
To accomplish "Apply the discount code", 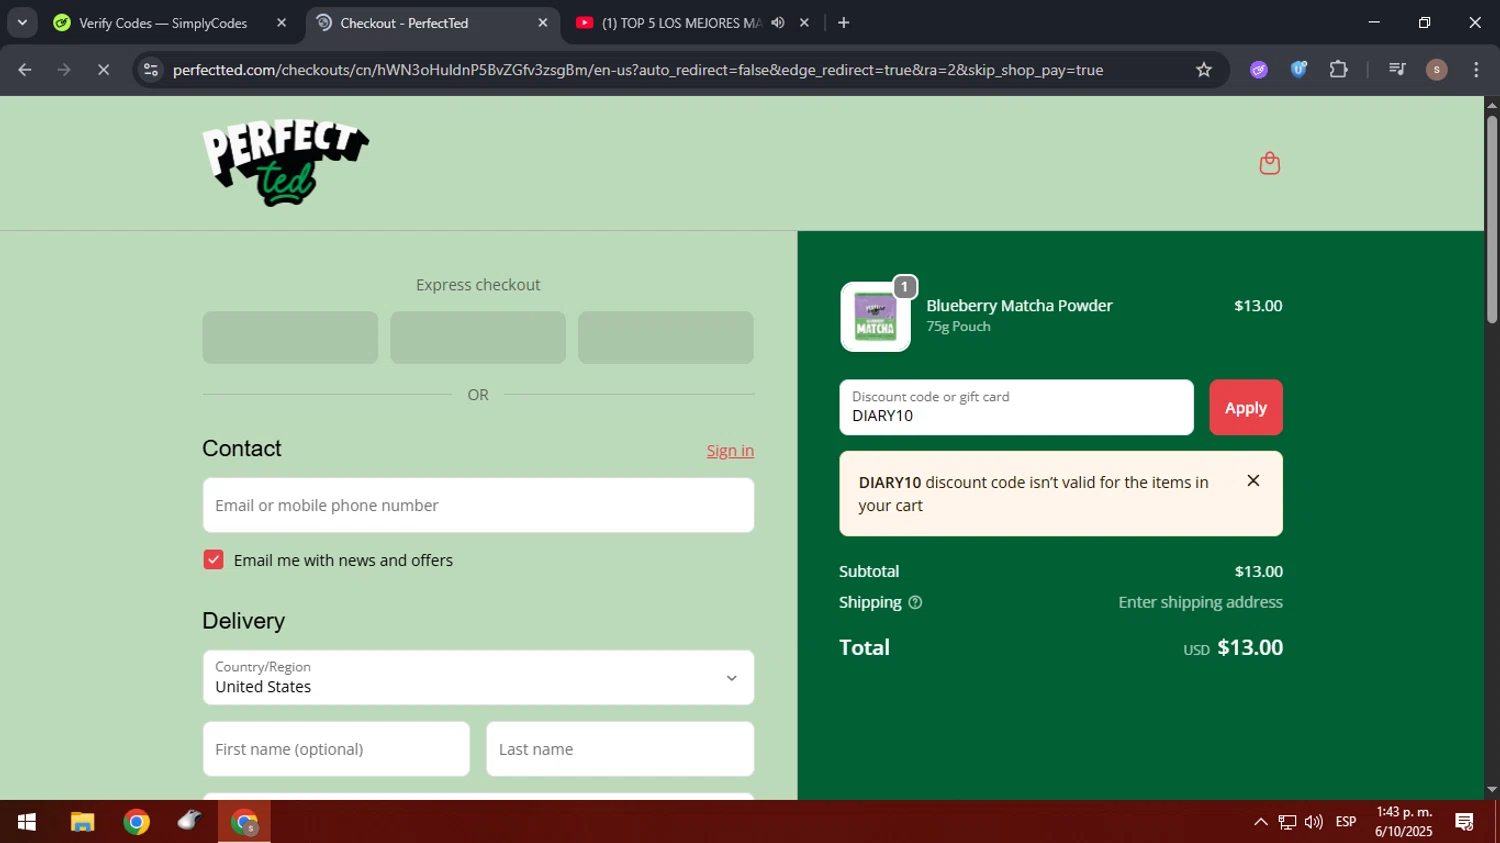I will coord(1245,408).
